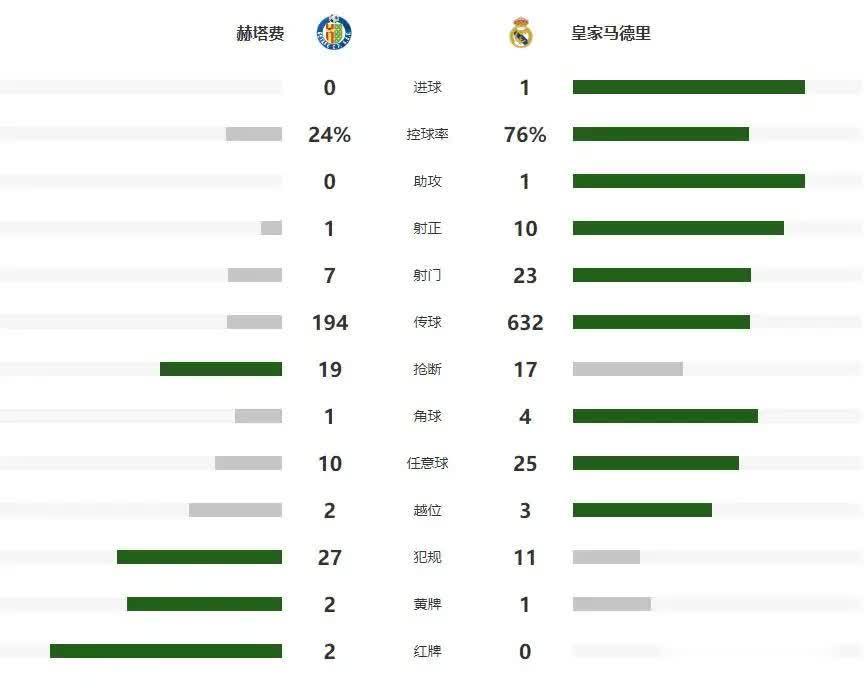Click the Getafe club crest

click(x=333, y=33)
